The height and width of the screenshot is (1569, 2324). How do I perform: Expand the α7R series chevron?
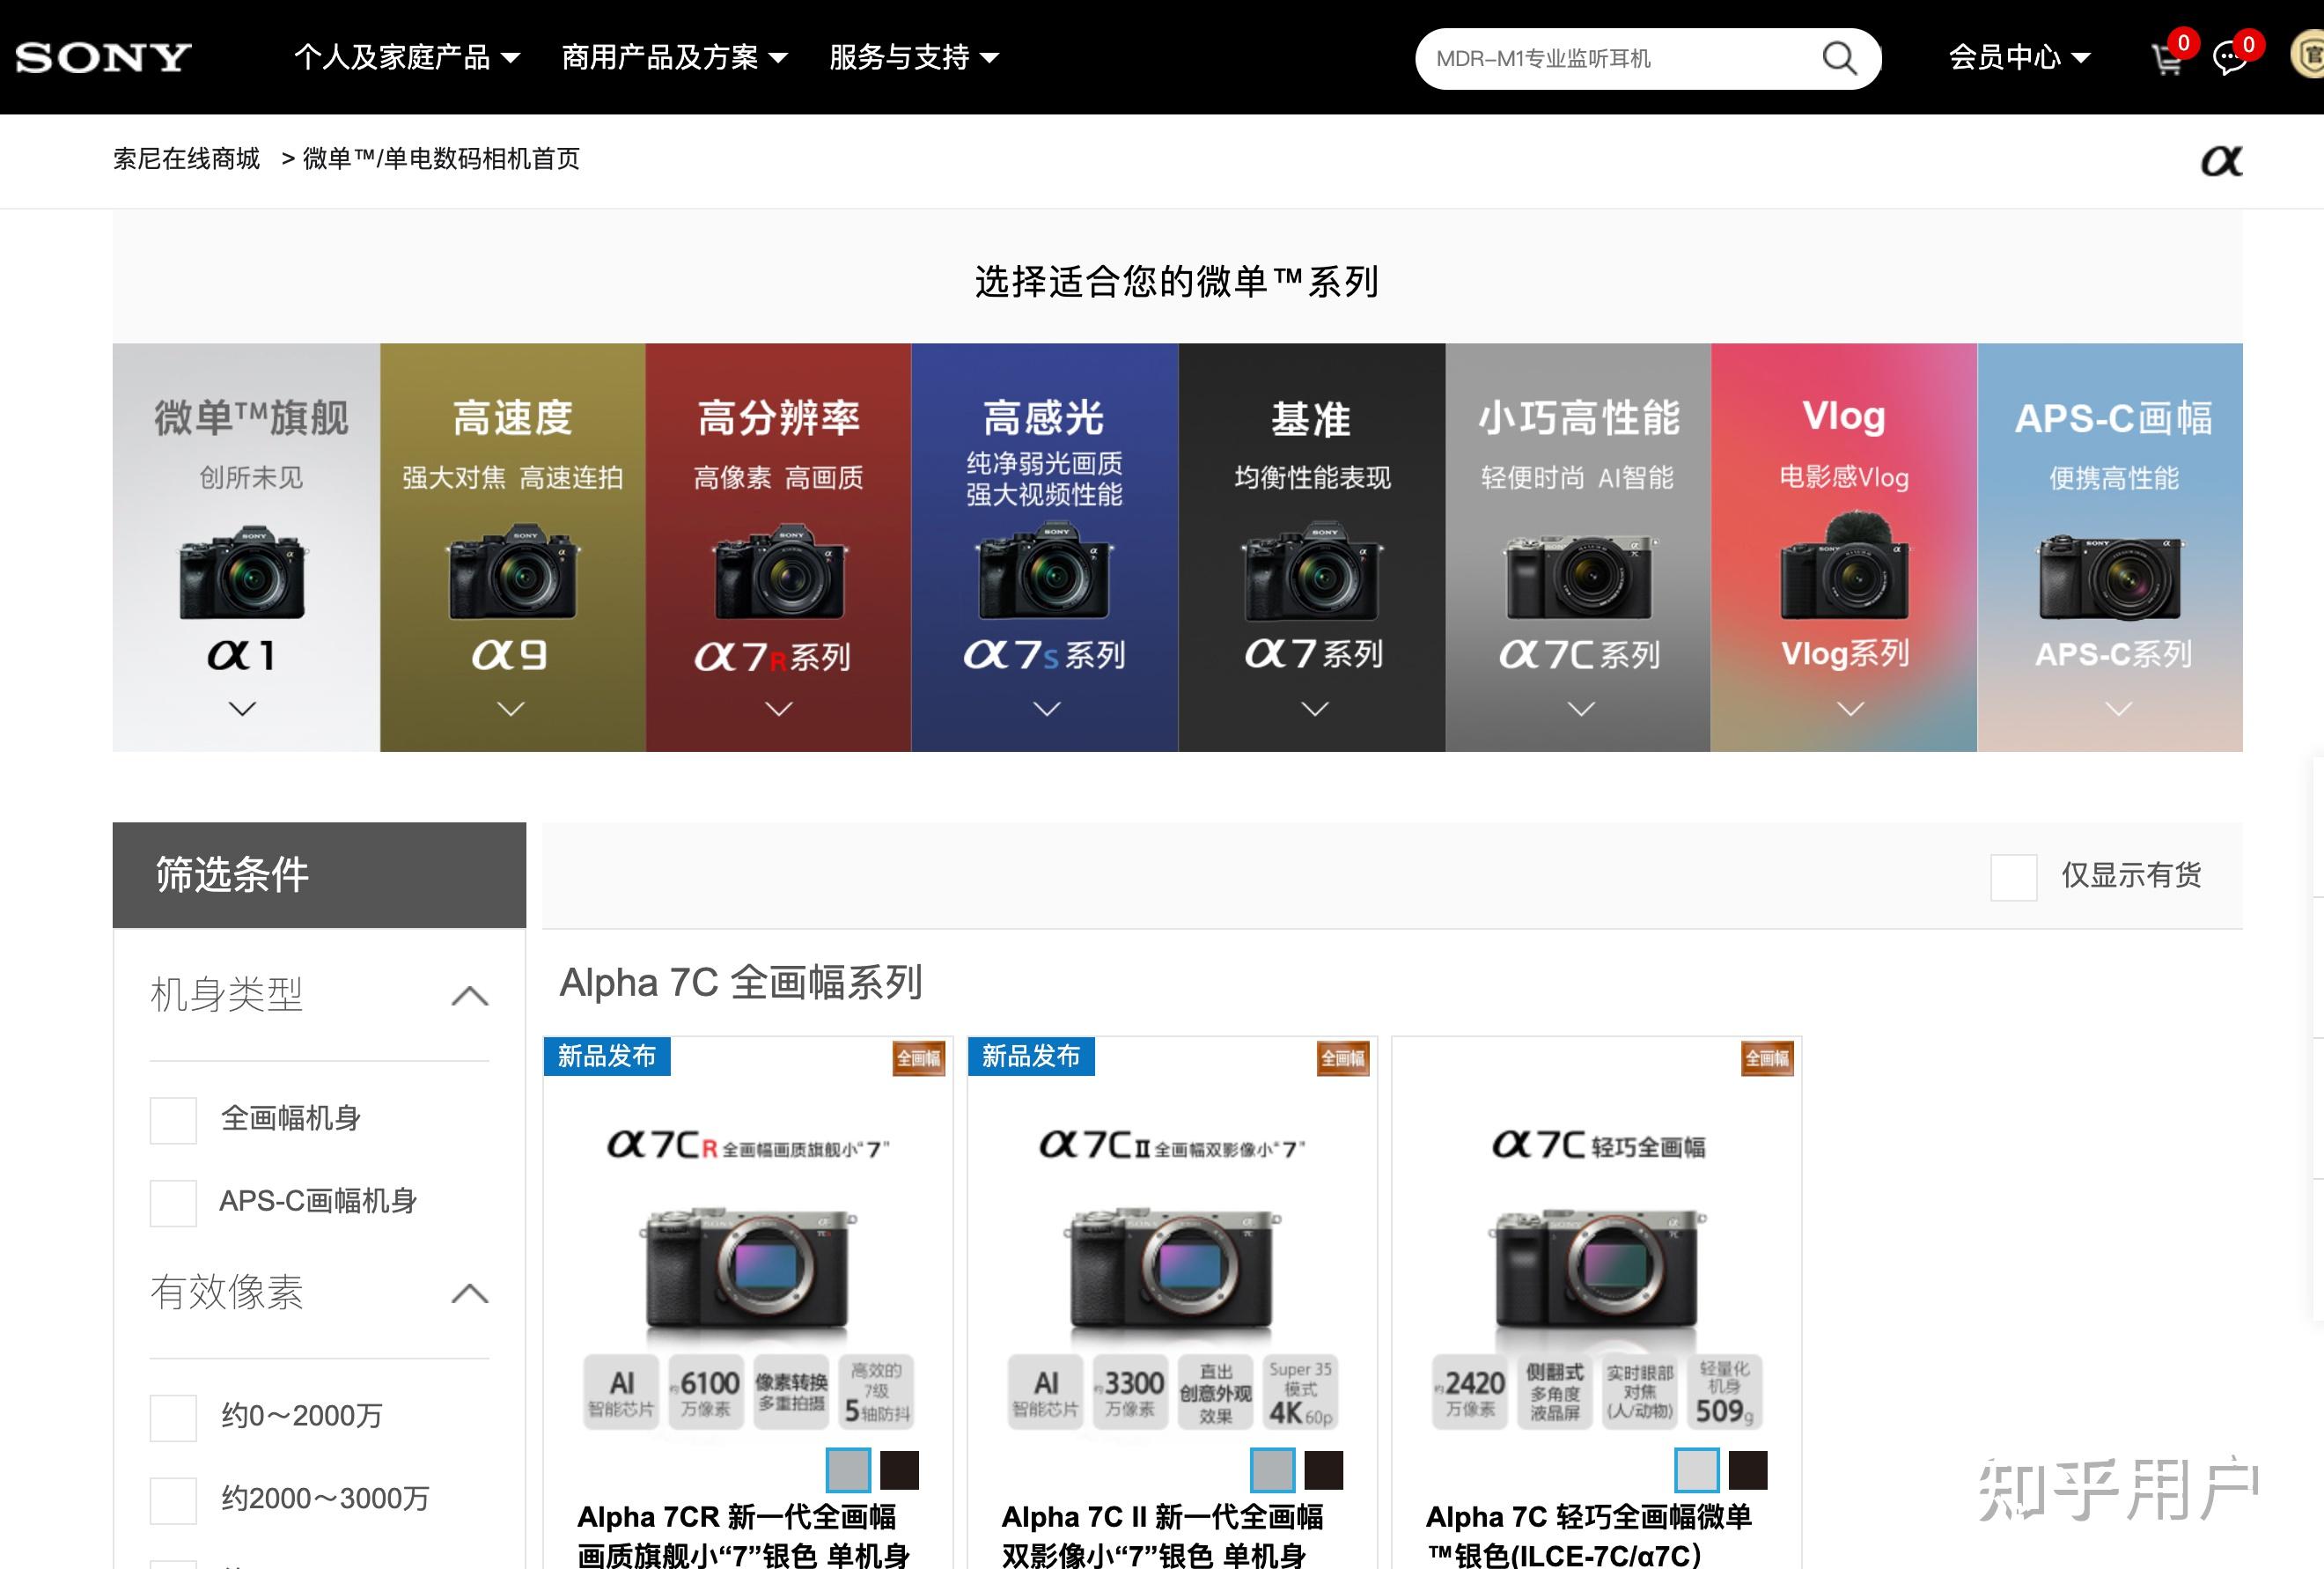(x=779, y=708)
